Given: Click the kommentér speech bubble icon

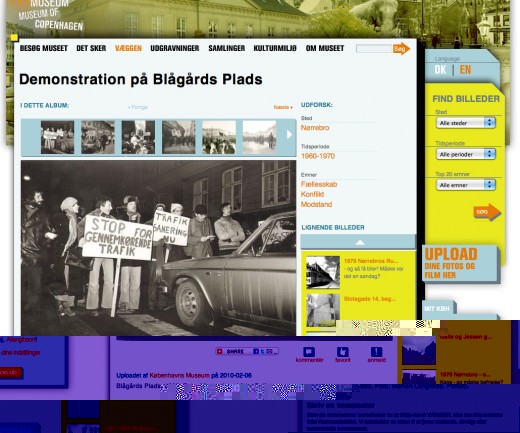Looking at the screenshot, I should pyautogui.click(x=309, y=352).
